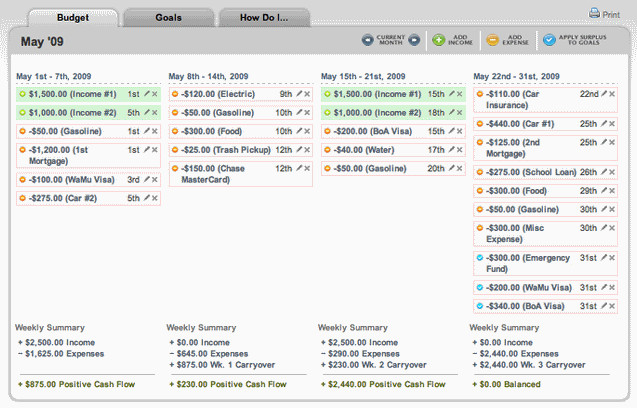The height and width of the screenshot is (408, 637).
Task: Edit the BoA Visa expense on 16th
Action: coord(450,131)
